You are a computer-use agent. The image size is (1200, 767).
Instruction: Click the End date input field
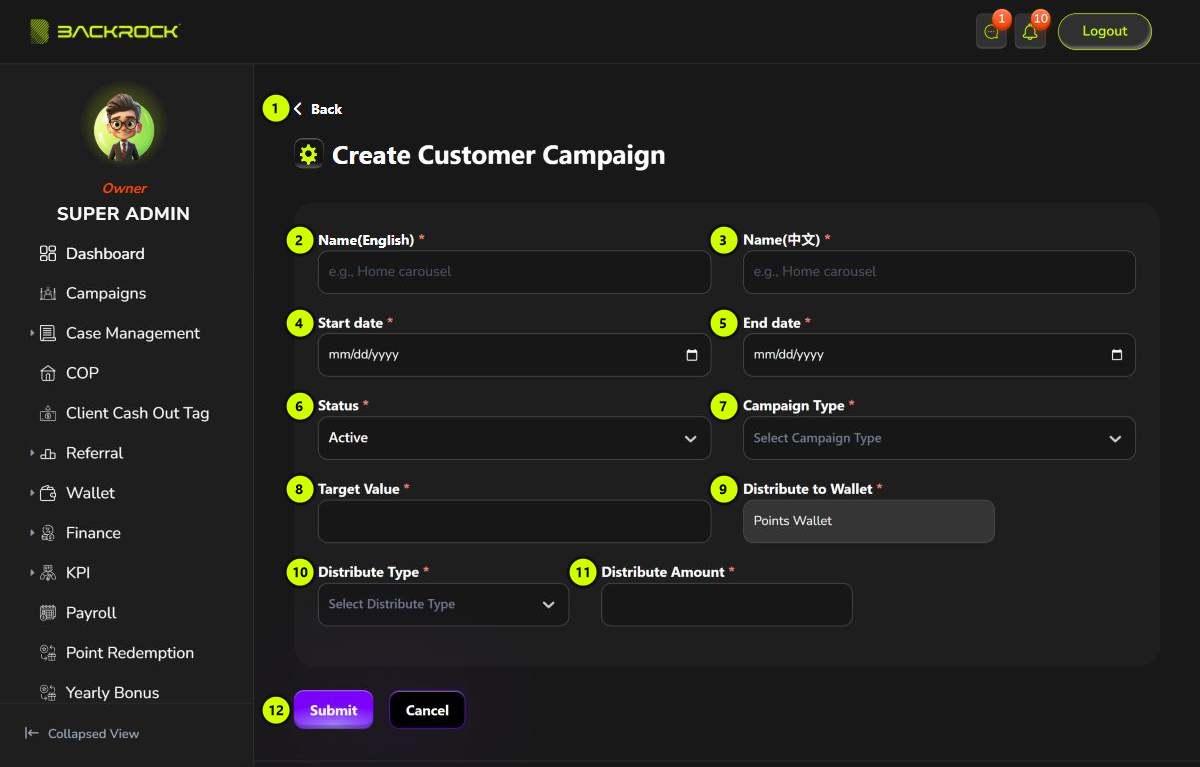[939, 355]
